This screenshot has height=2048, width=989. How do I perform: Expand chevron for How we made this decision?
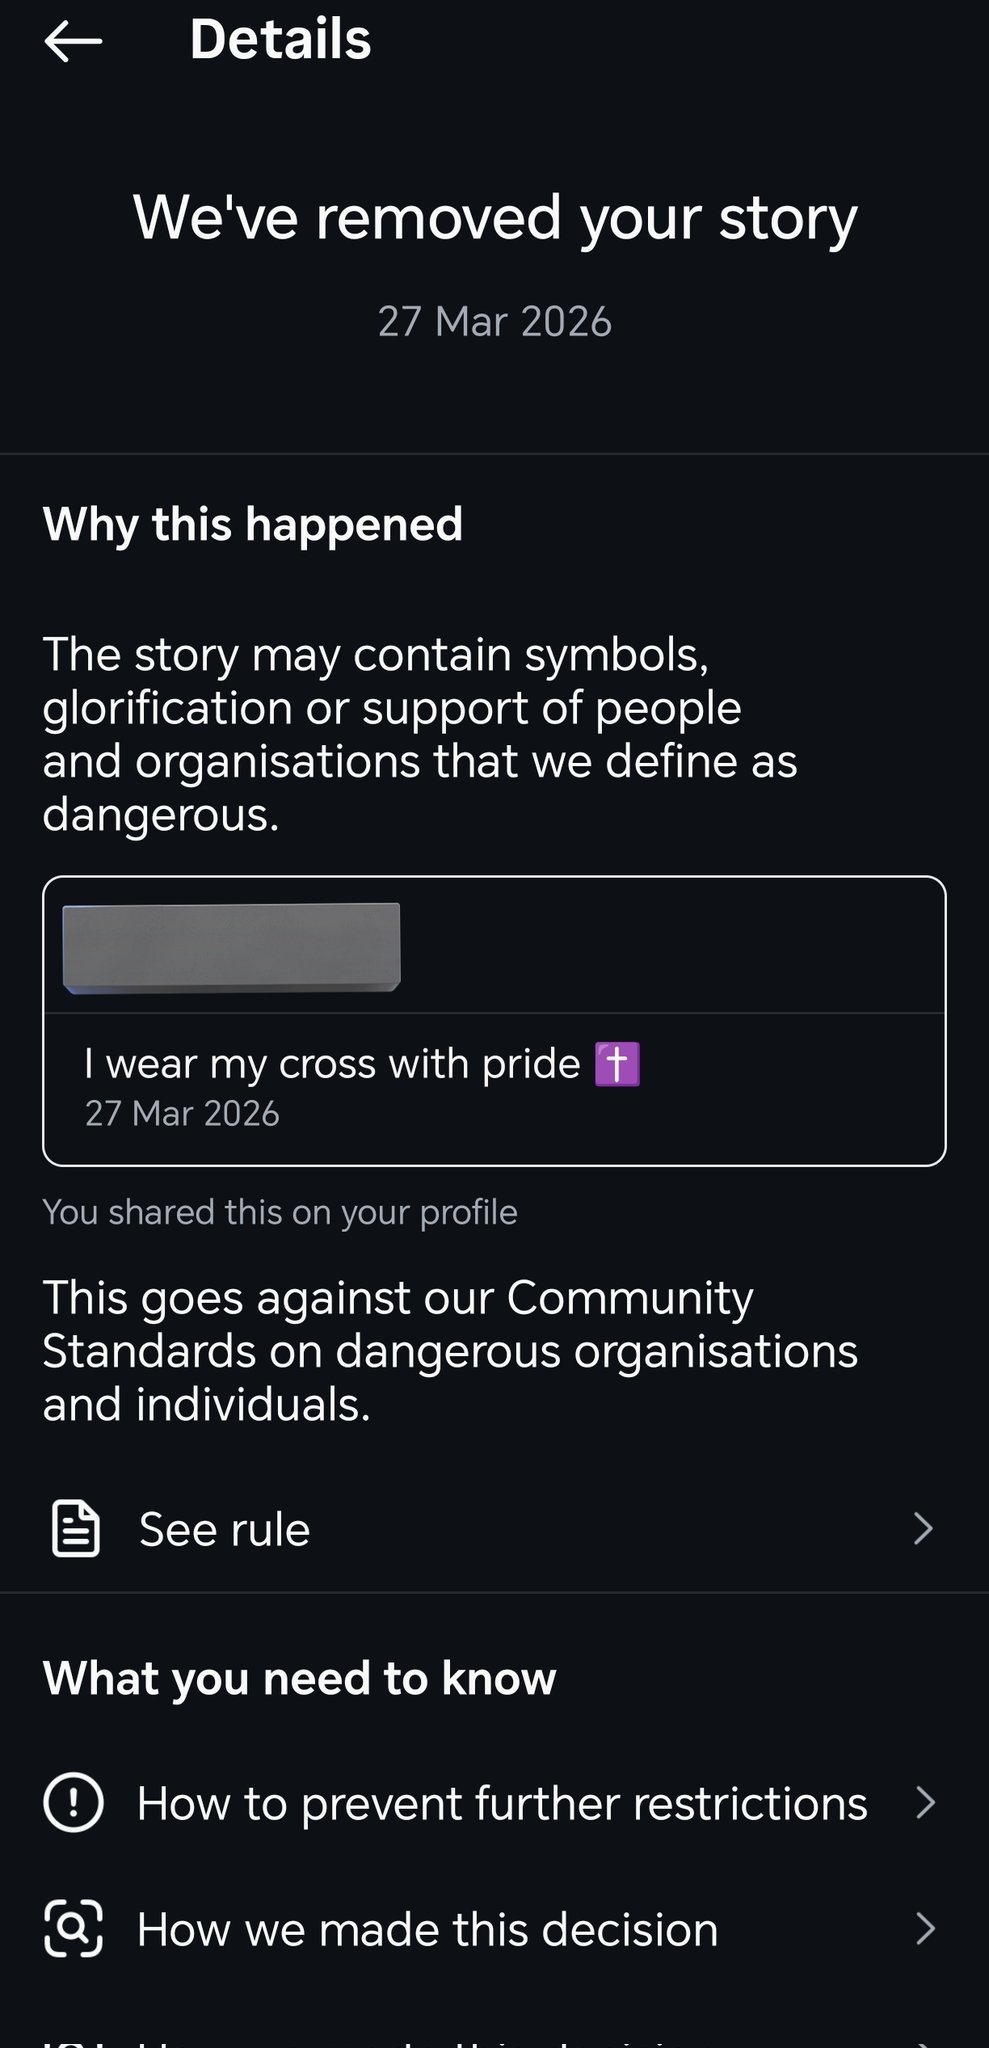[926, 1928]
